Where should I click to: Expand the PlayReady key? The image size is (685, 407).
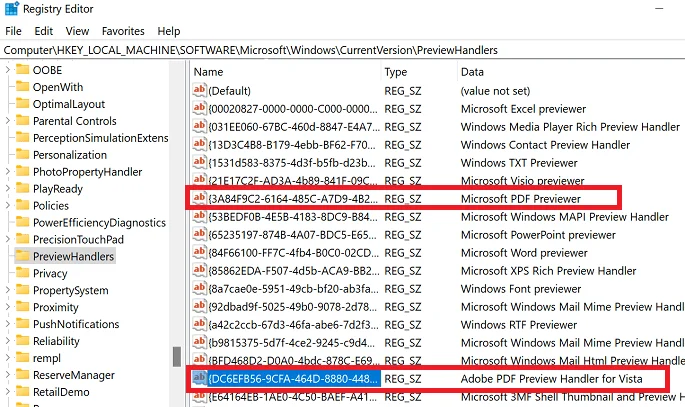coord(7,189)
